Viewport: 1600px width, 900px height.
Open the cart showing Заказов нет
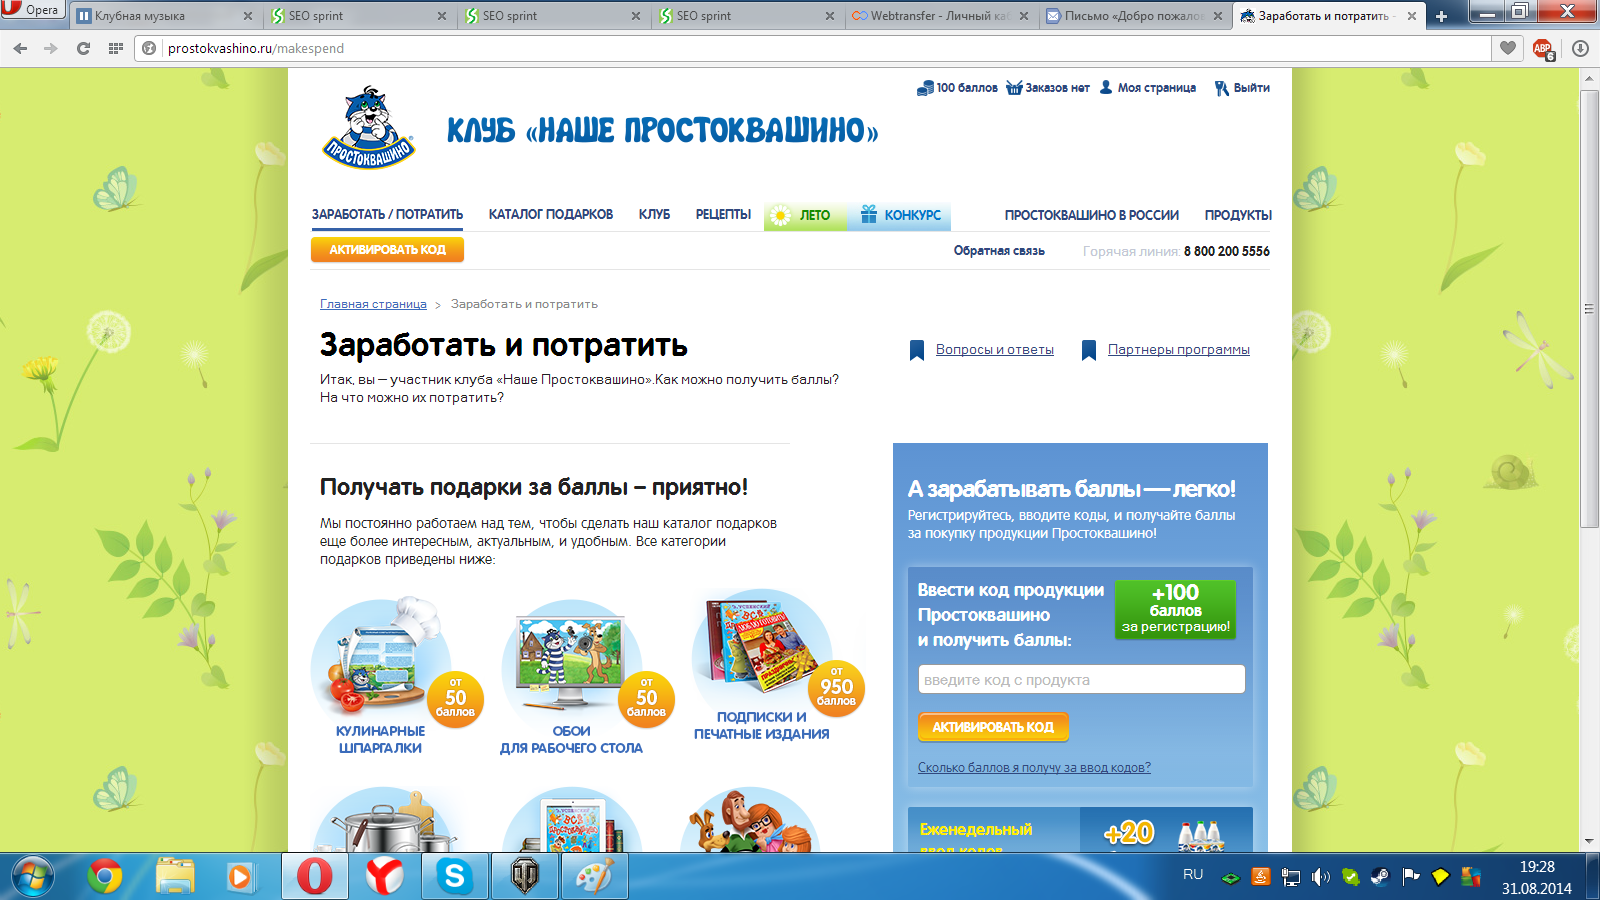(x=1048, y=88)
